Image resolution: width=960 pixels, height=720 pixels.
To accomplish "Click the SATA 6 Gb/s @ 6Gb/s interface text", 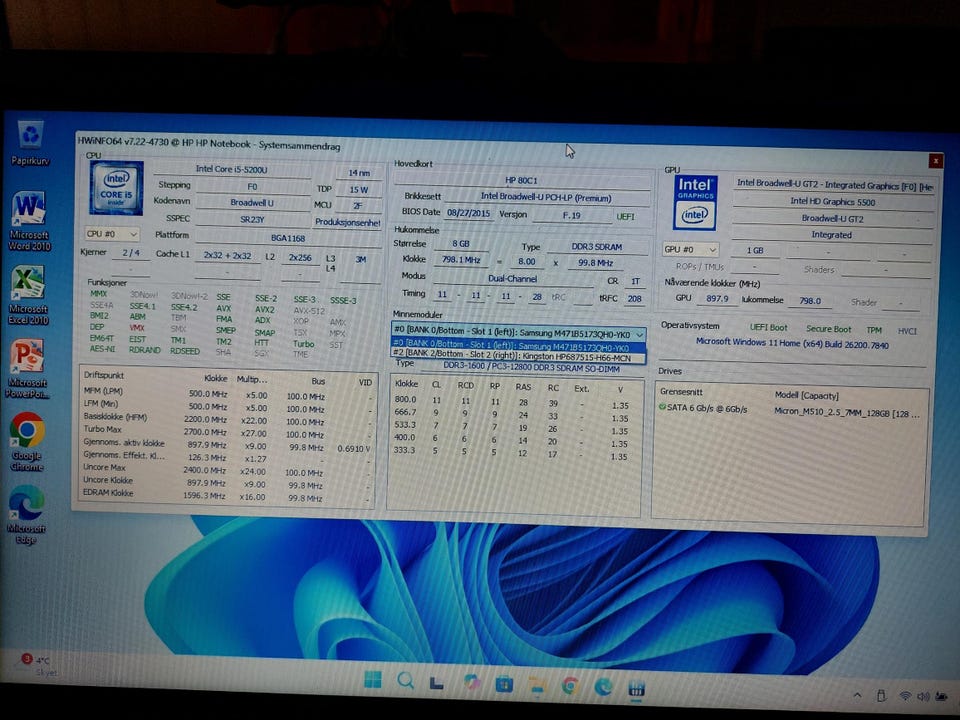I will point(707,408).
